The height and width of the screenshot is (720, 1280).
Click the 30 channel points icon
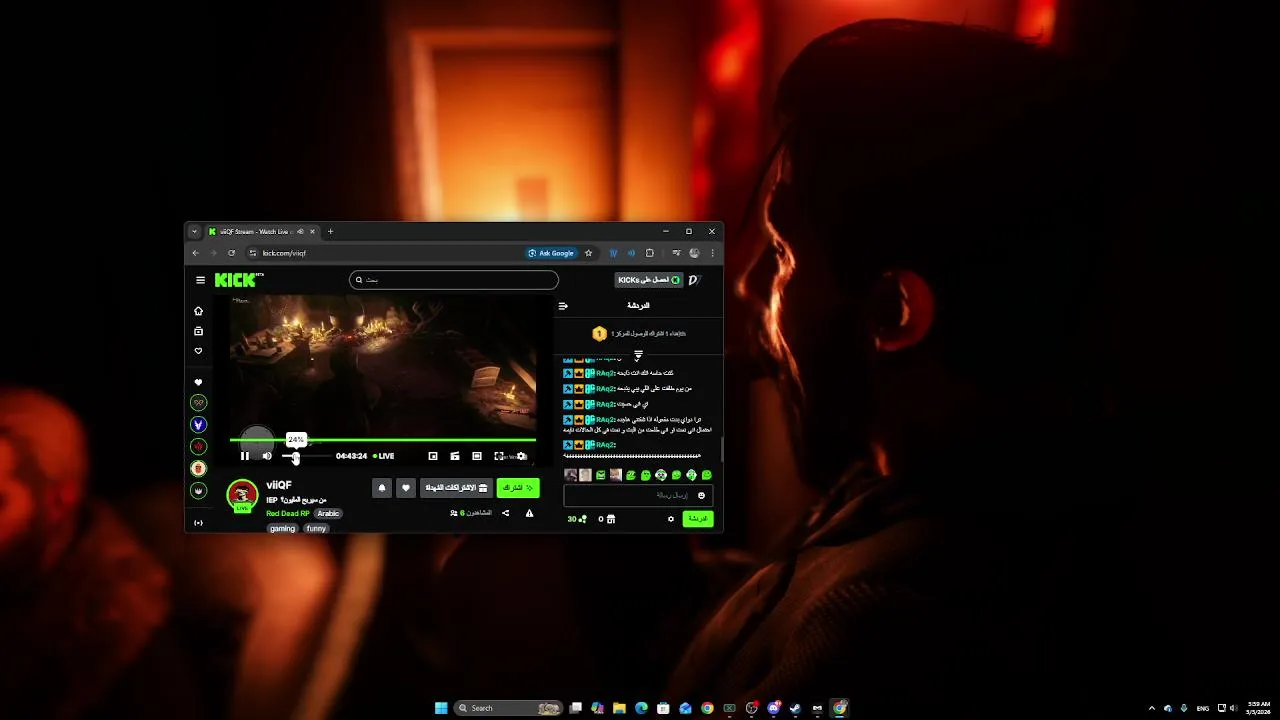click(x=577, y=519)
